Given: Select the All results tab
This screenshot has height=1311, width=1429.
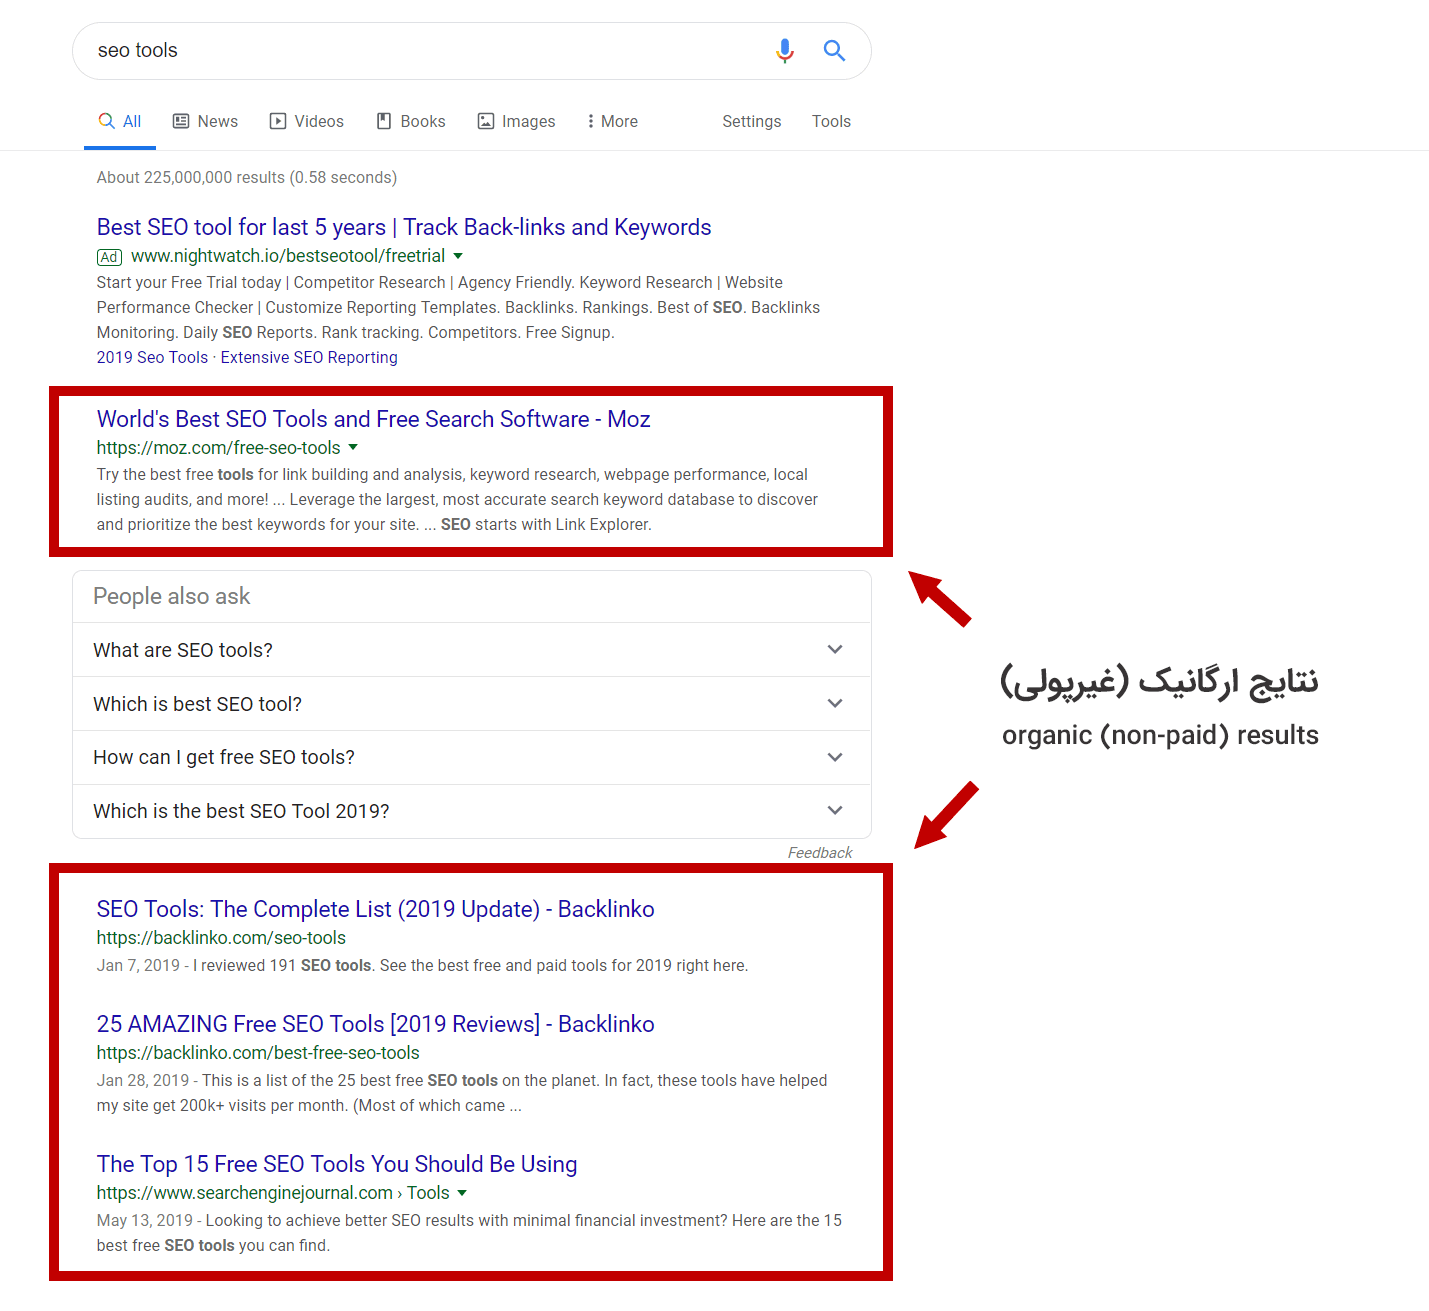Looking at the screenshot, I should (x=120, y=121).
